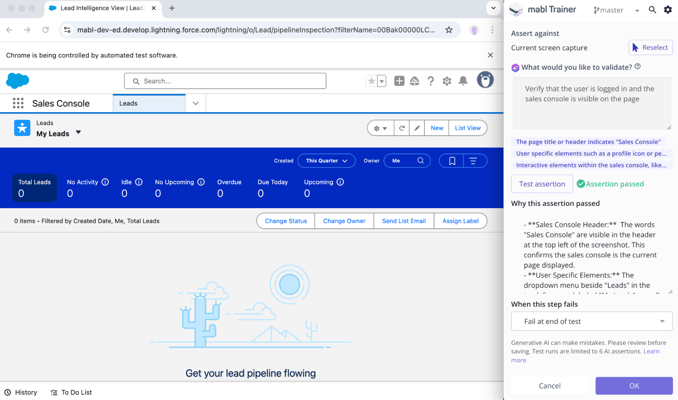Dismiss the automated test software banner
Viewport: 678px width, 400px height.
coord(490,55)
